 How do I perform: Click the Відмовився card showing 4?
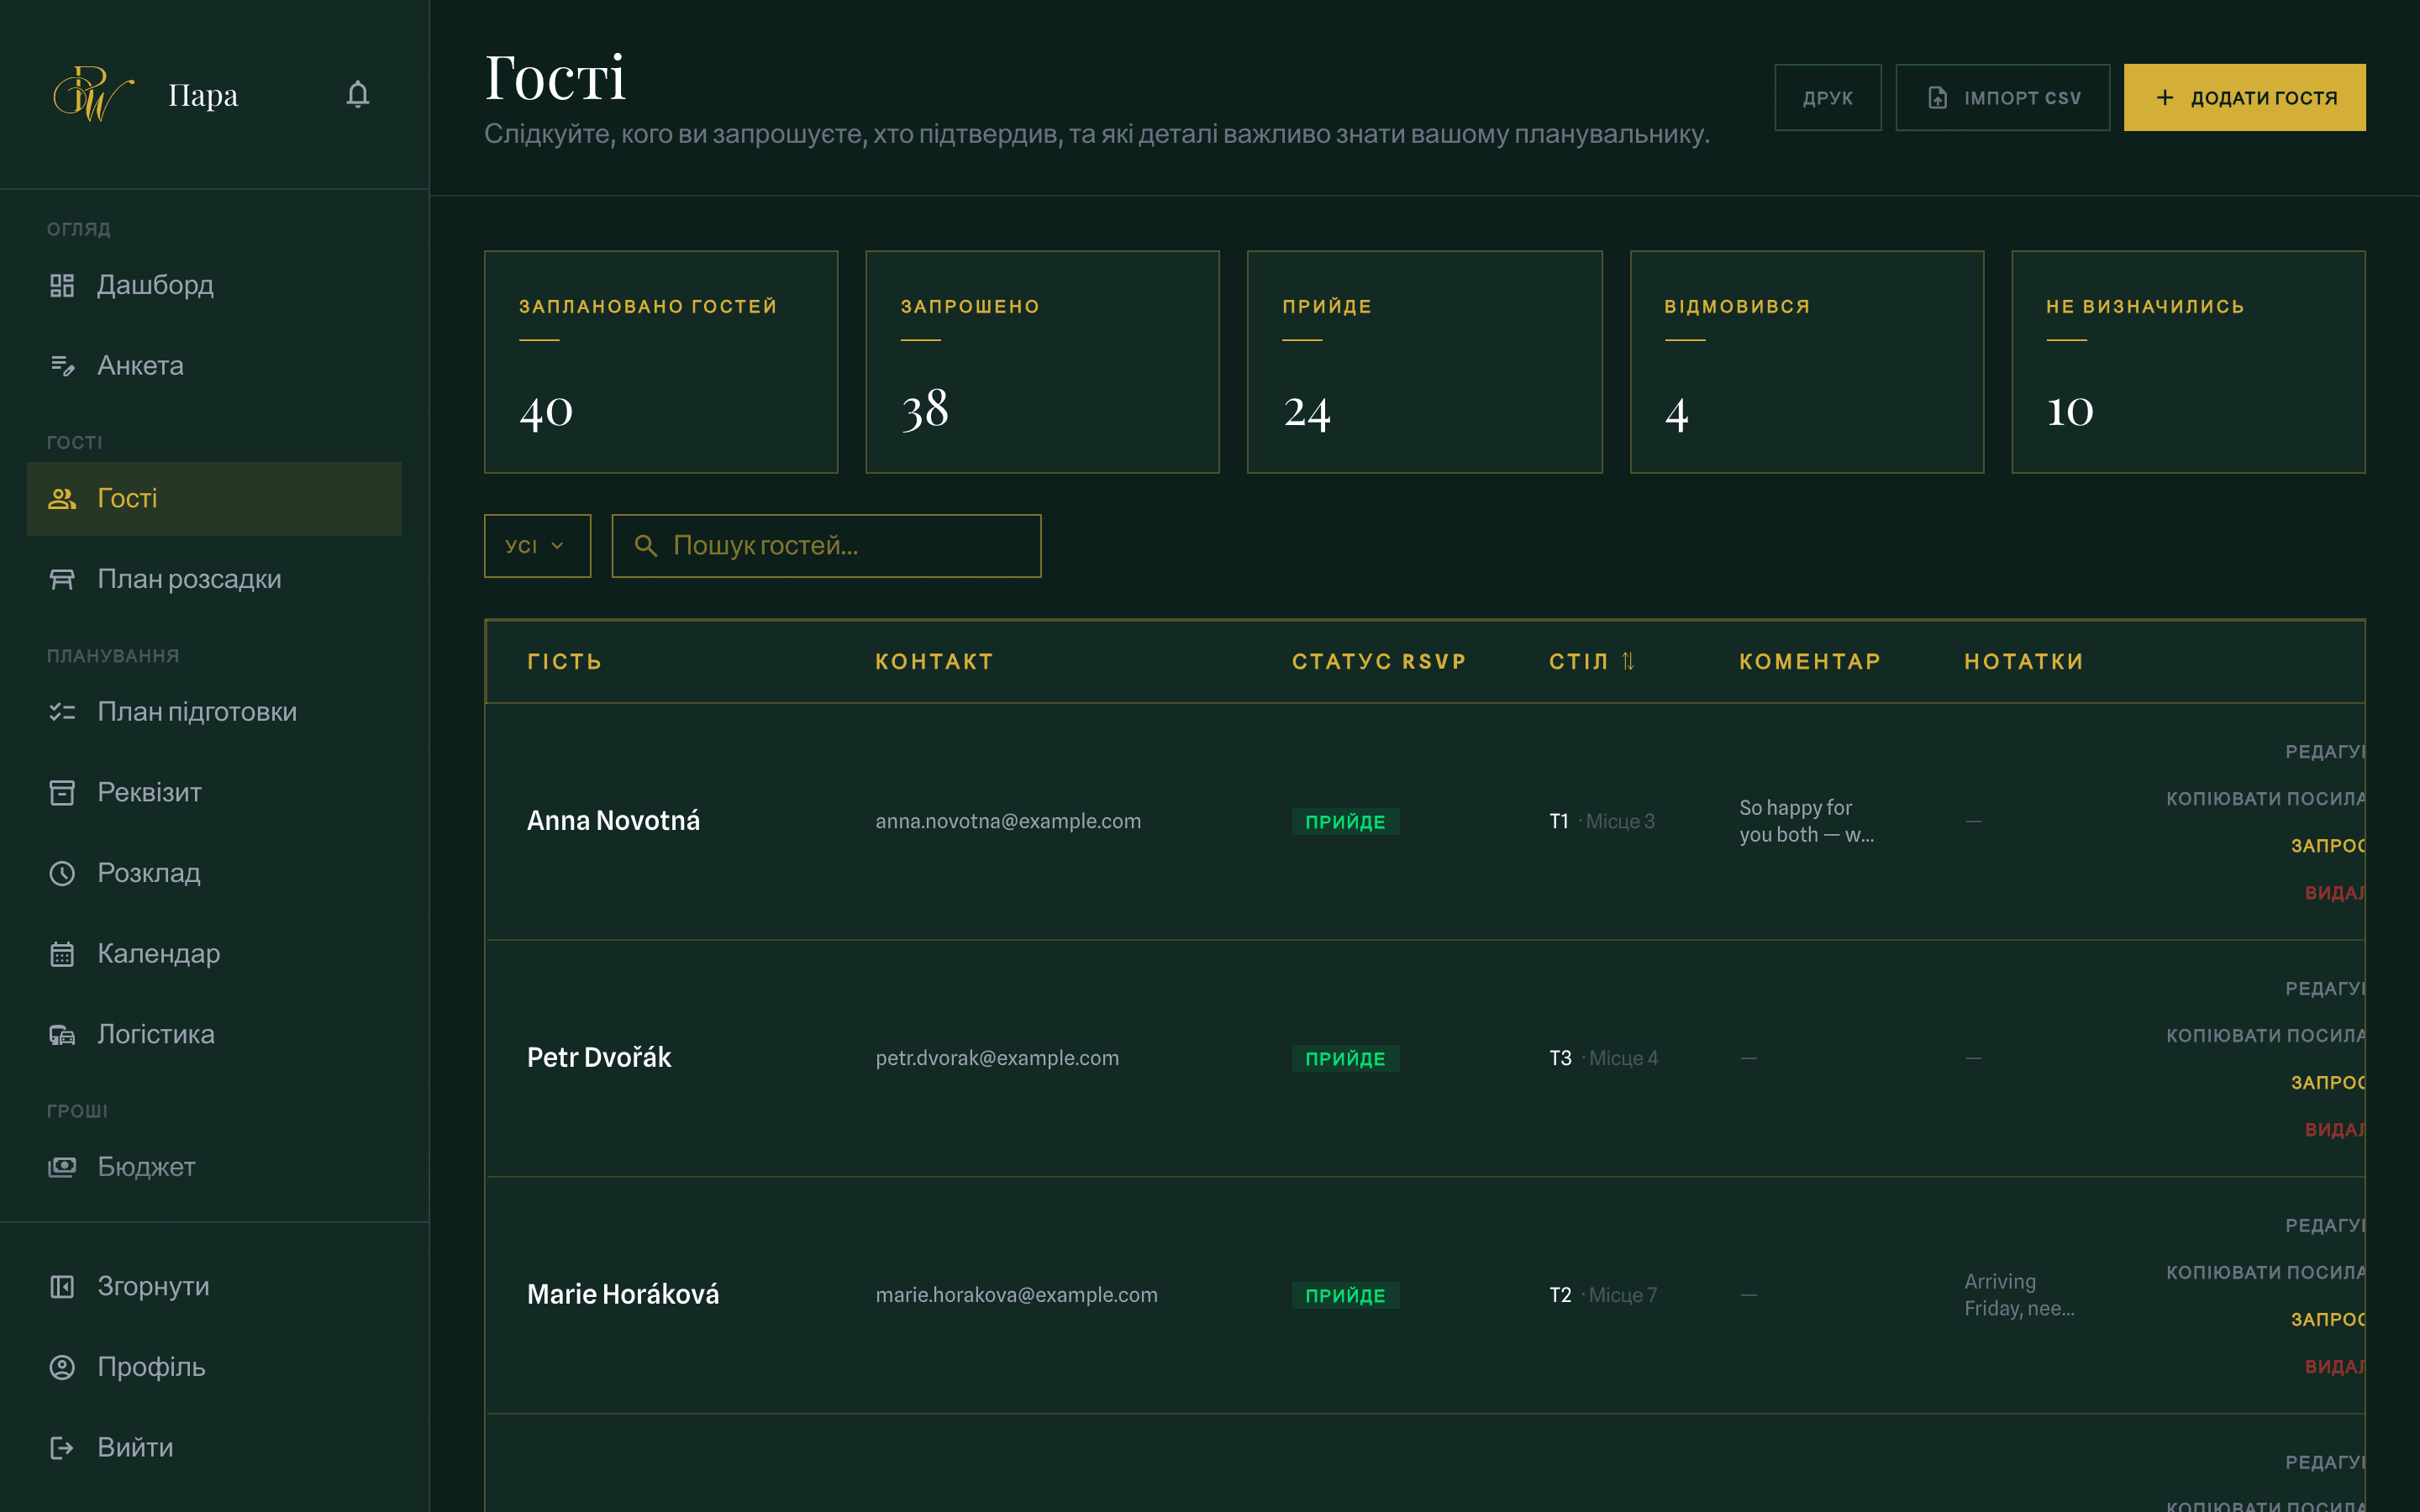click(x=1806, y=362)
